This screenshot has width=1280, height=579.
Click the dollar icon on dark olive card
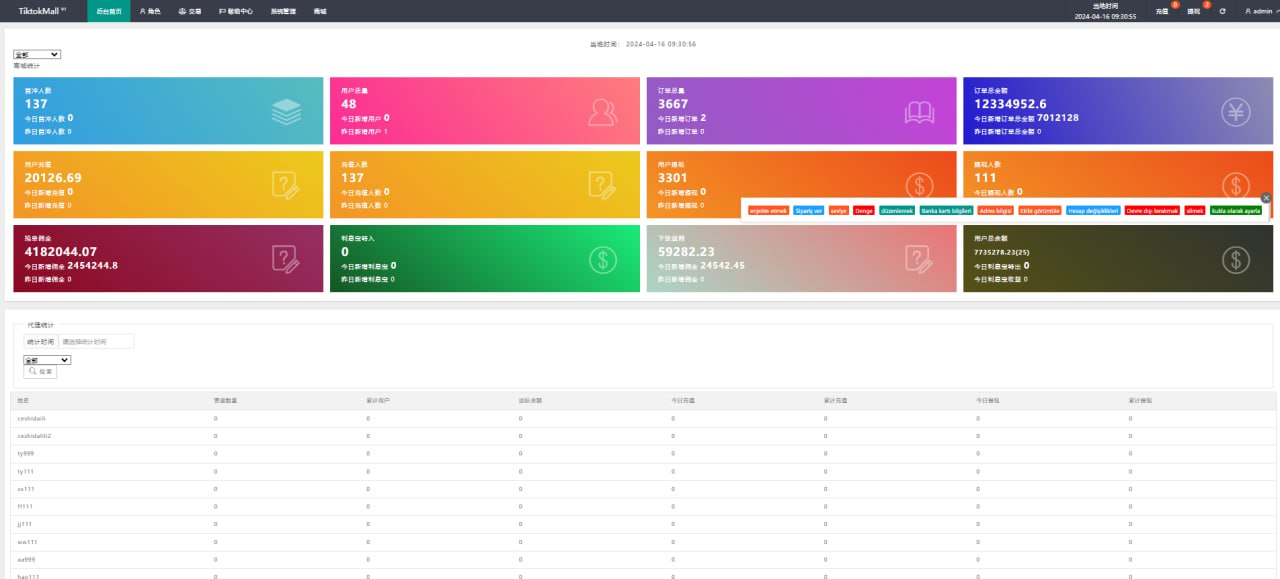click(1236, 260)
